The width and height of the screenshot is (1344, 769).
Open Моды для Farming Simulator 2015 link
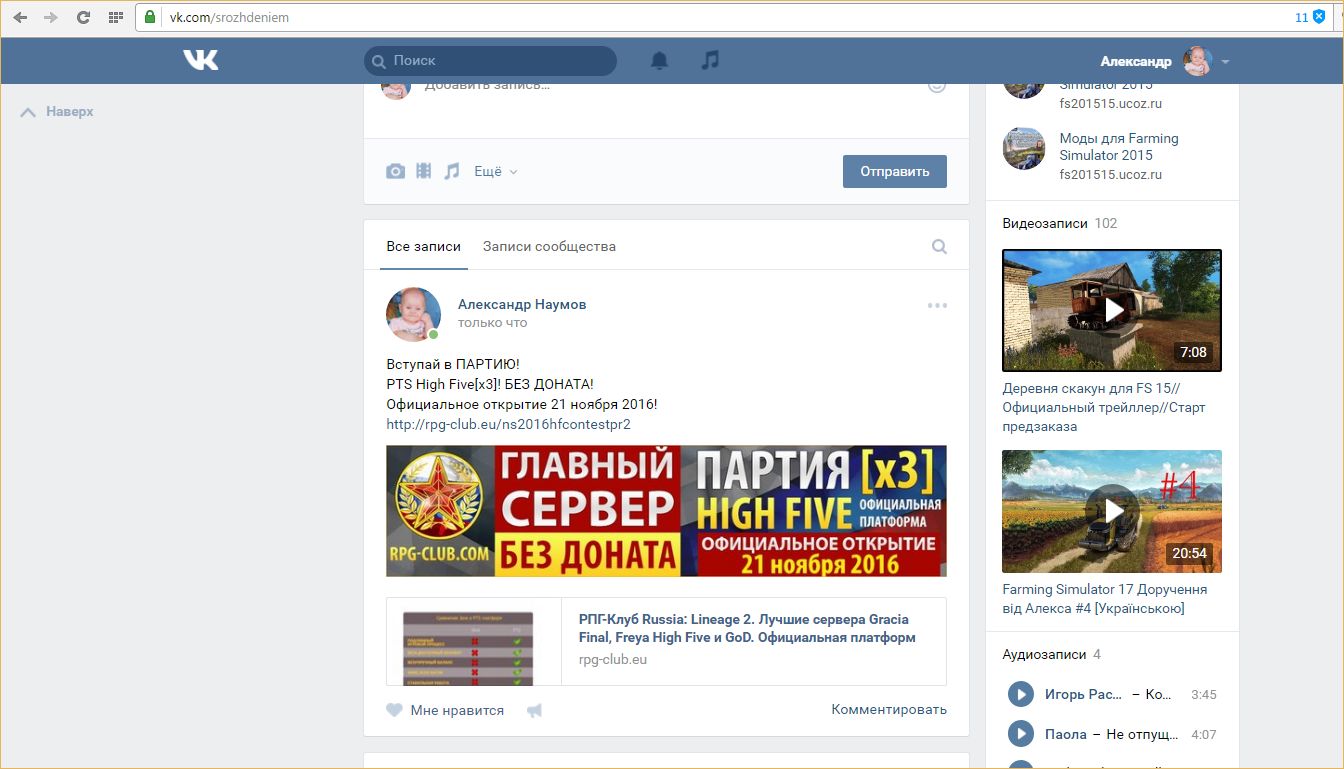click(x=1119, y=147)
